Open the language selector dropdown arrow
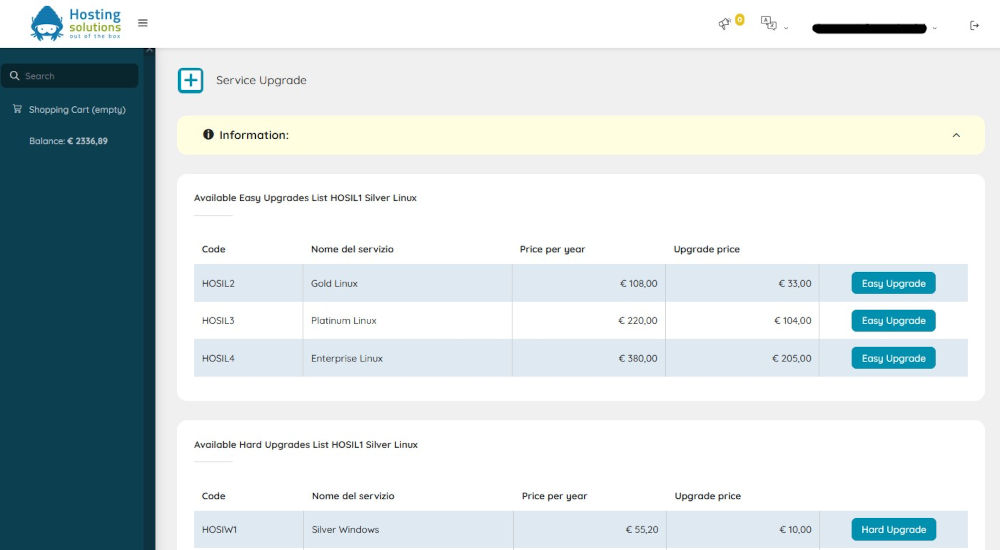Screen dimensions: 1000x550 [786, 28]
